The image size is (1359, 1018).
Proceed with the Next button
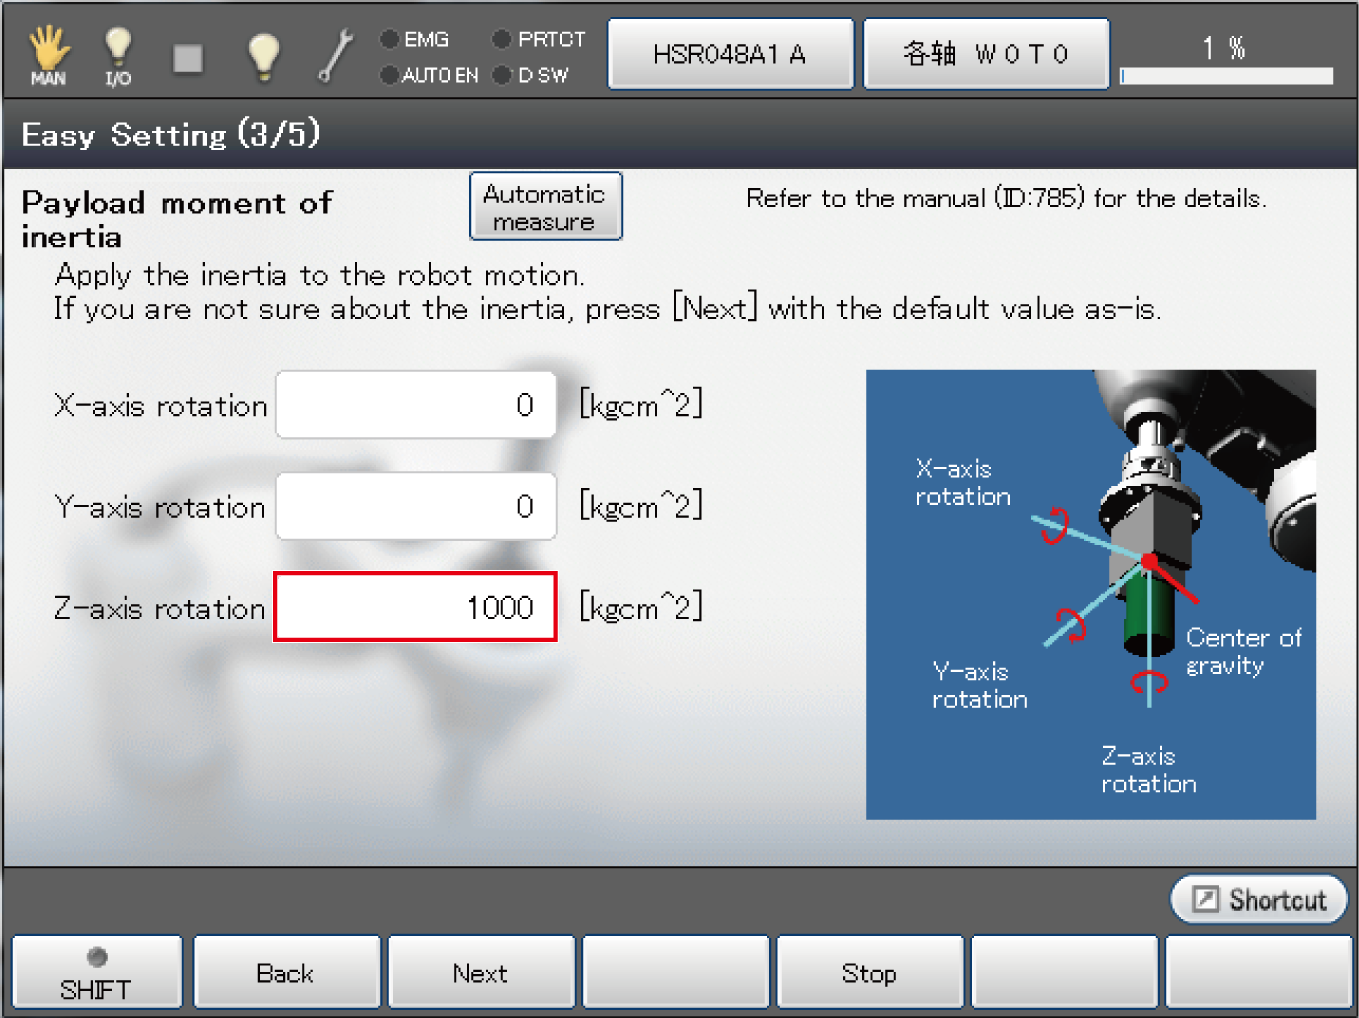pyautogui.click(x=481, y=972)
